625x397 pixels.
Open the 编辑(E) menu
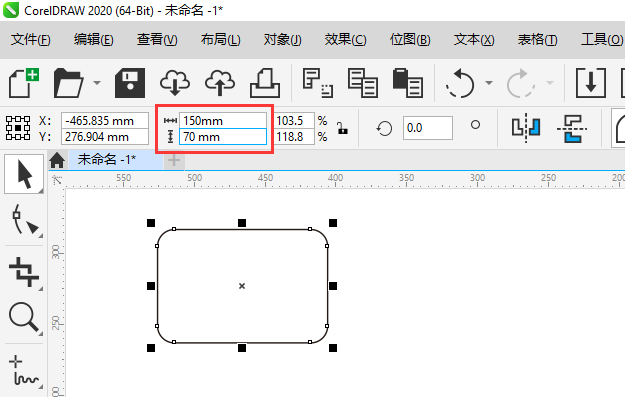click(94, 40)
